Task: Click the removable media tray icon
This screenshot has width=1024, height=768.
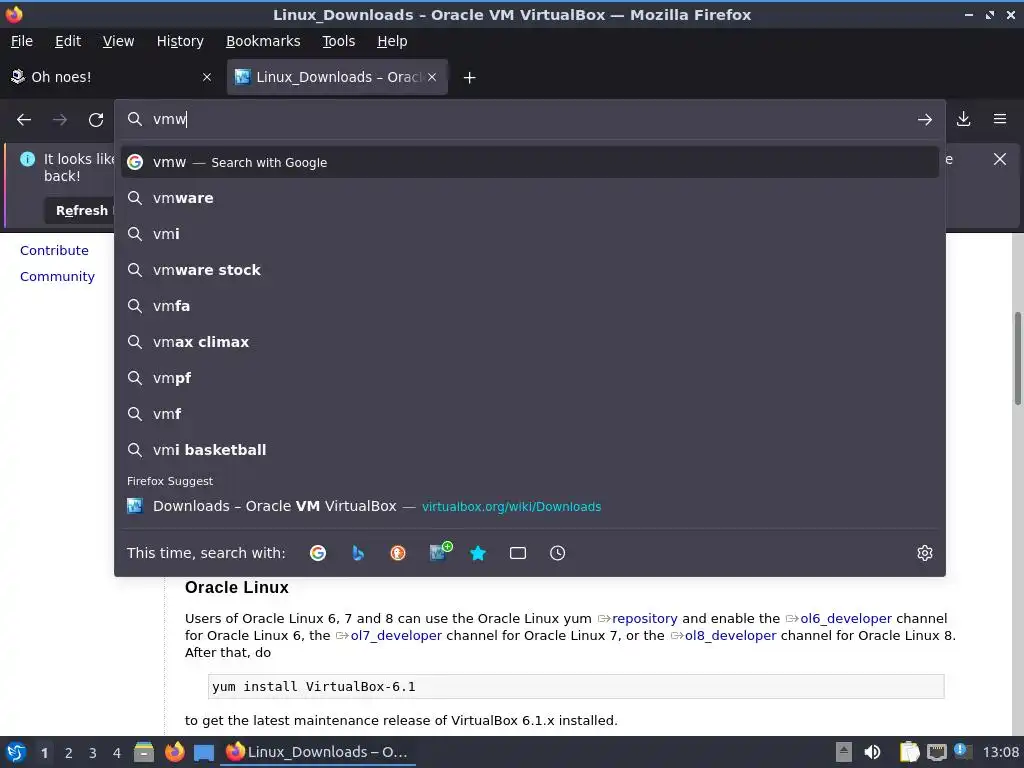Action: 844,752
